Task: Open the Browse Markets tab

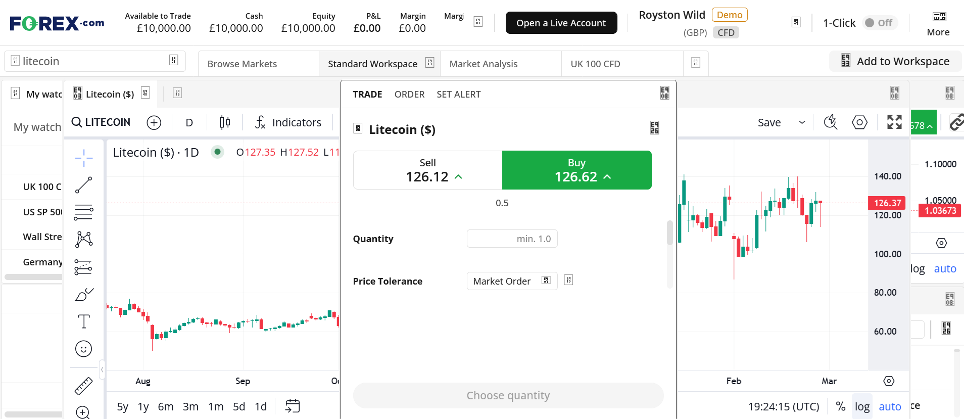Action: point(259,63)
